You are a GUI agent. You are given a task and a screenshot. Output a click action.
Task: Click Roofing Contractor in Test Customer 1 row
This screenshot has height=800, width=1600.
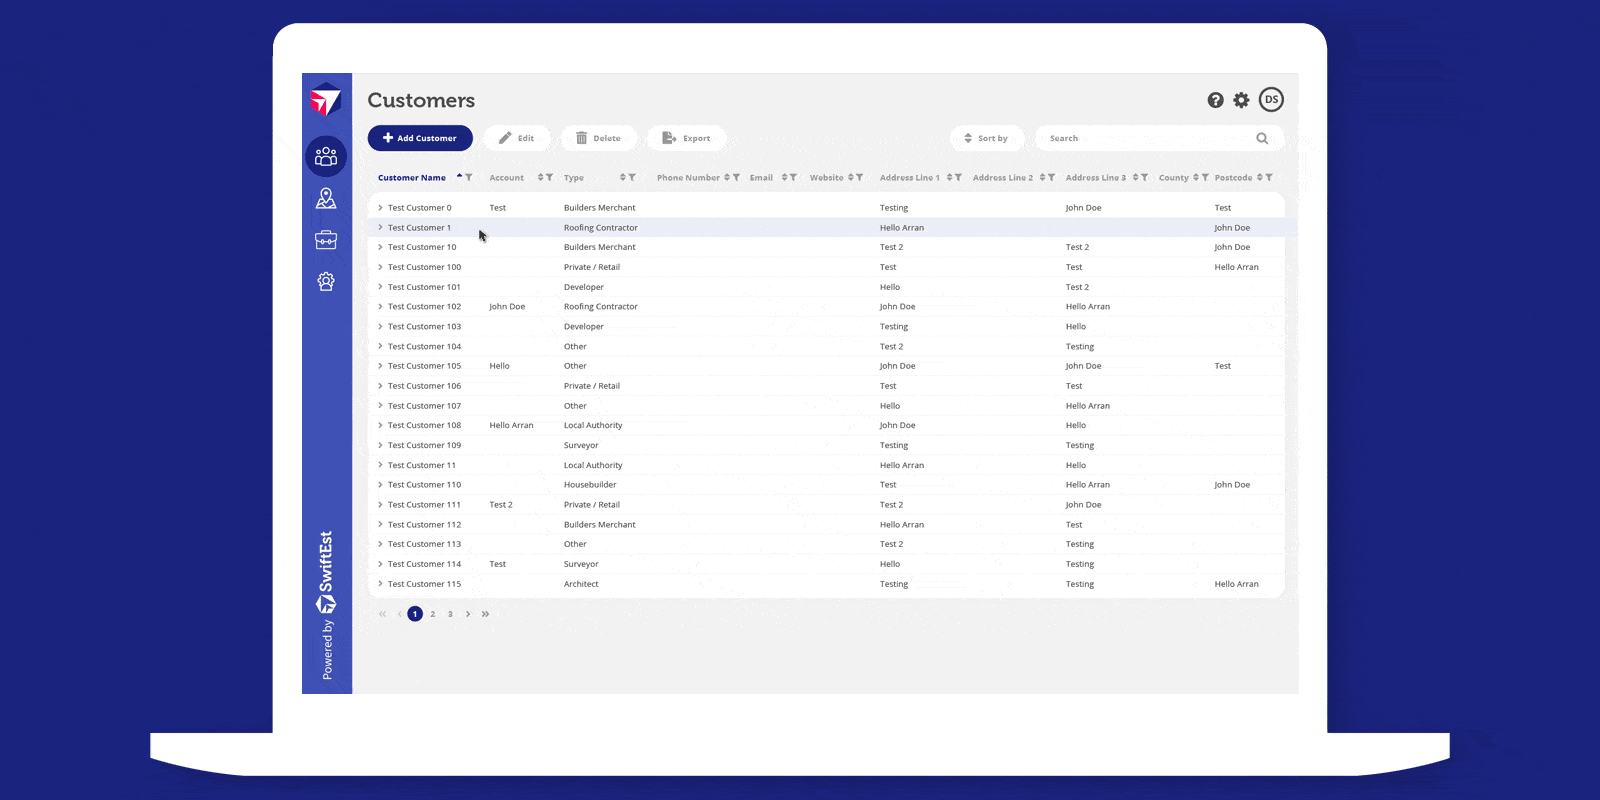pos(601,228)
